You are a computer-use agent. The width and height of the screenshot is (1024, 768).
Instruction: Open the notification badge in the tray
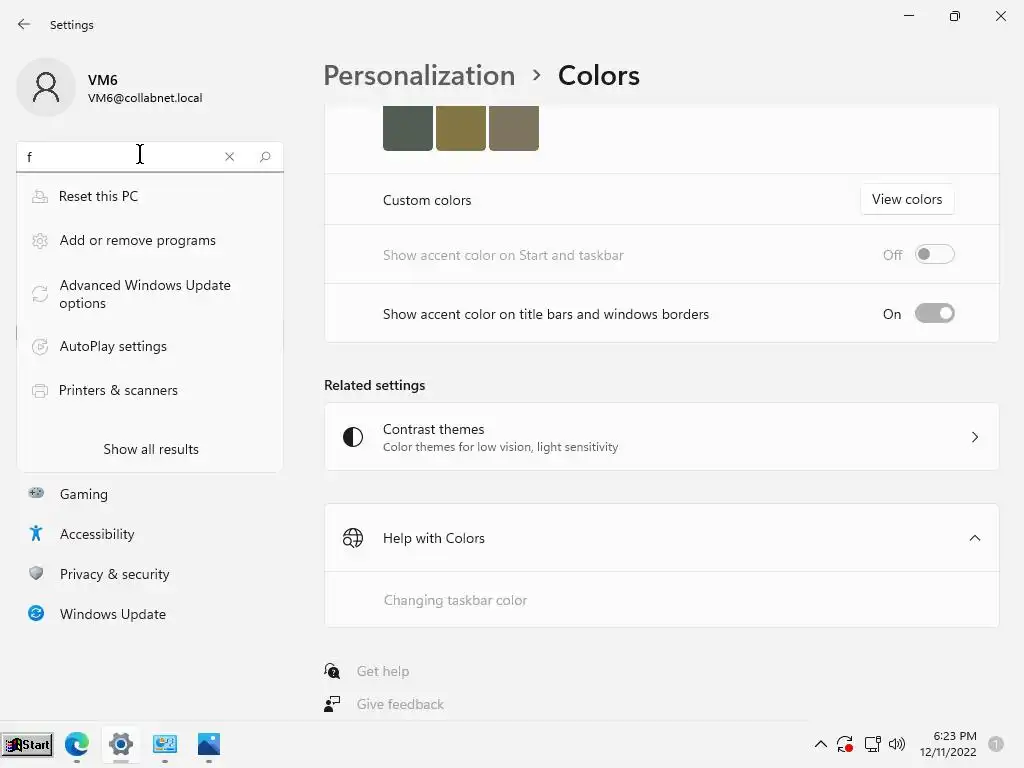click(996, 744)
